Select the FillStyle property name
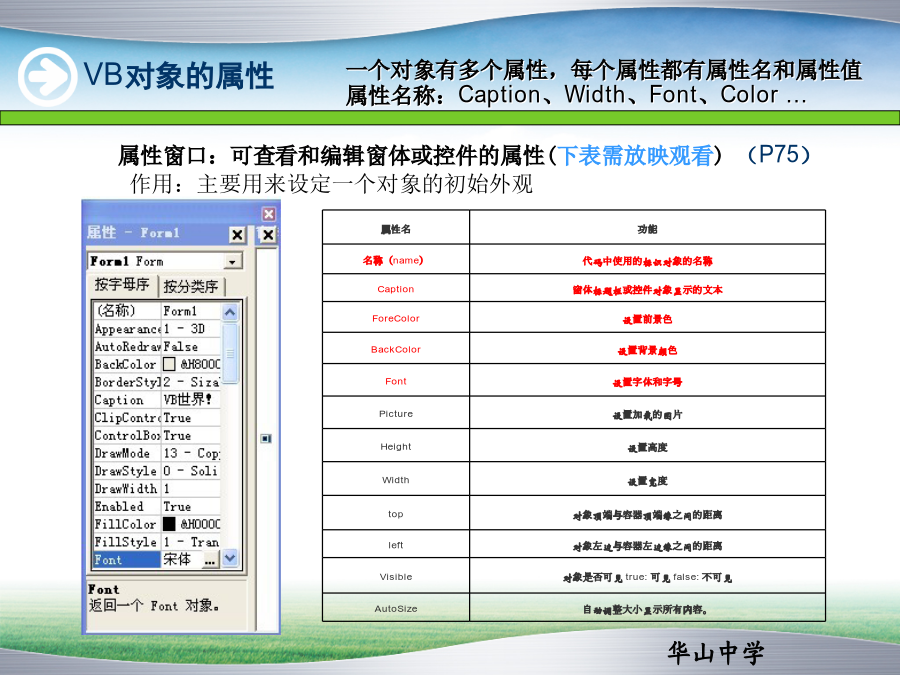 tap(127, 542)
